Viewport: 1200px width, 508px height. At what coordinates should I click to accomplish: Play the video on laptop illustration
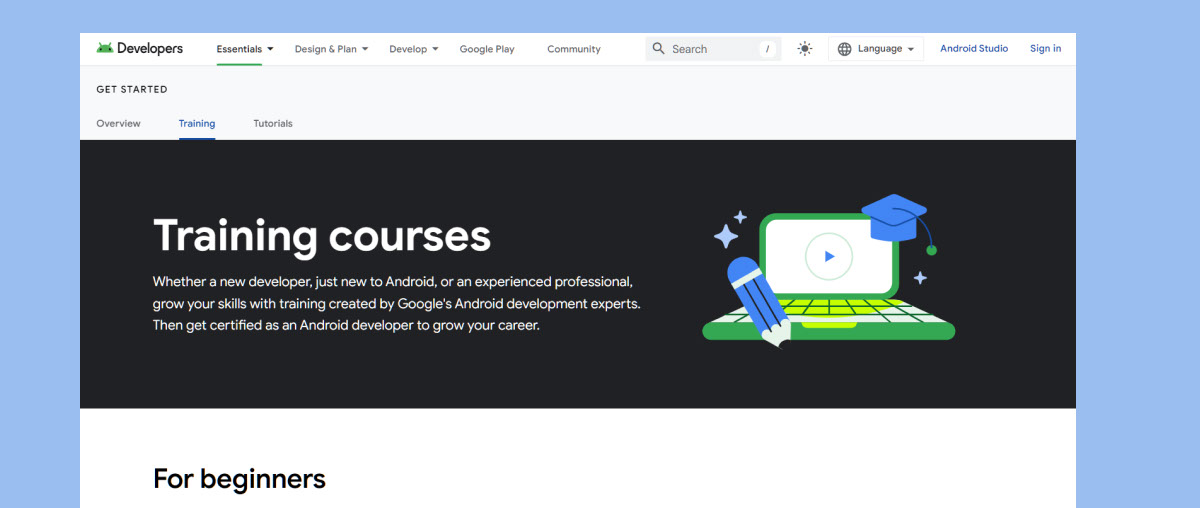click(828, 256)
